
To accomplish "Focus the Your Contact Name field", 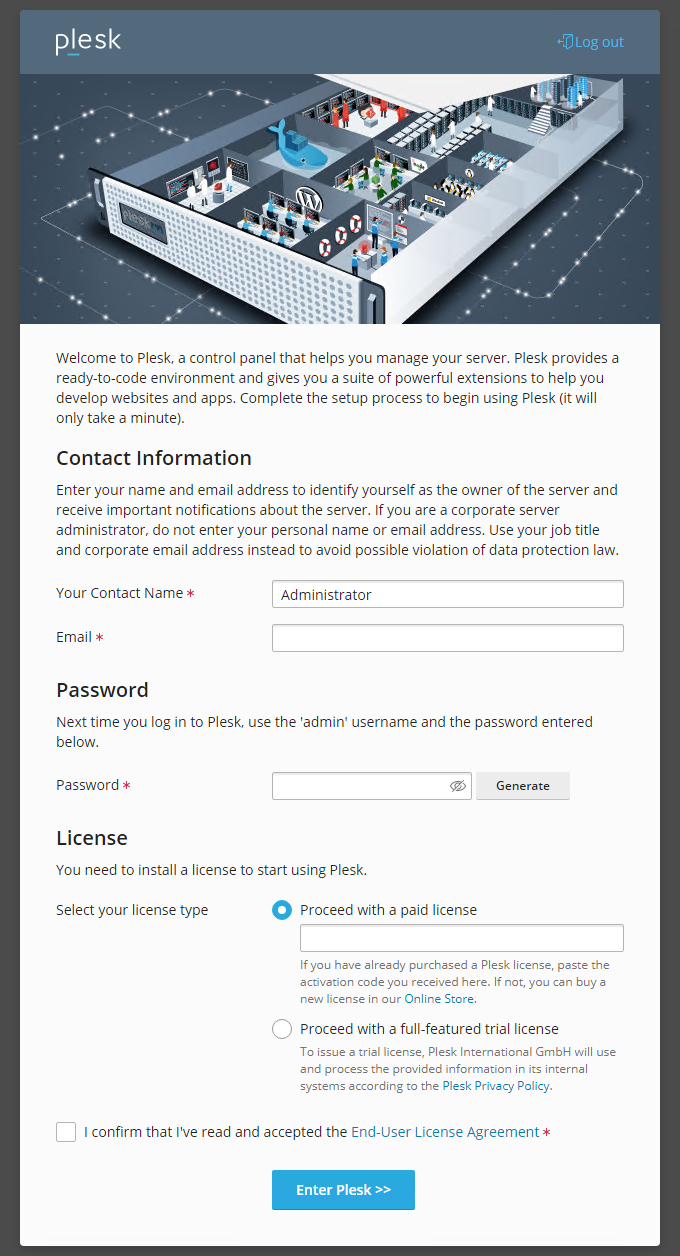I will pyautogui.click(x=447, y=594).
